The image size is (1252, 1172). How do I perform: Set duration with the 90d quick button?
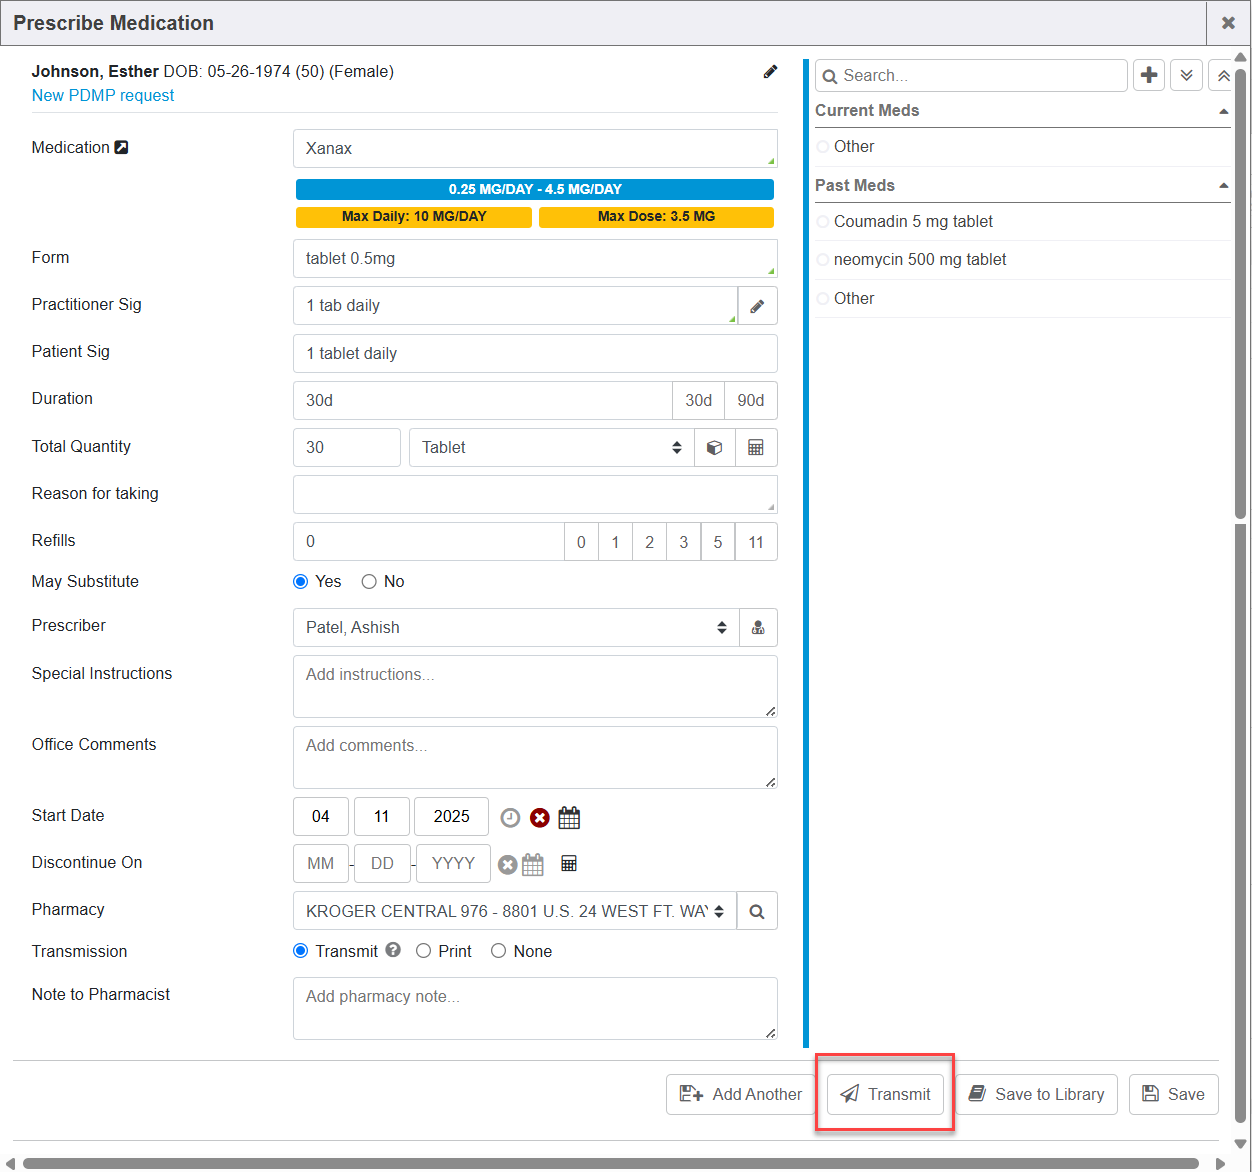pyautogui.click(x=750, y=401)
